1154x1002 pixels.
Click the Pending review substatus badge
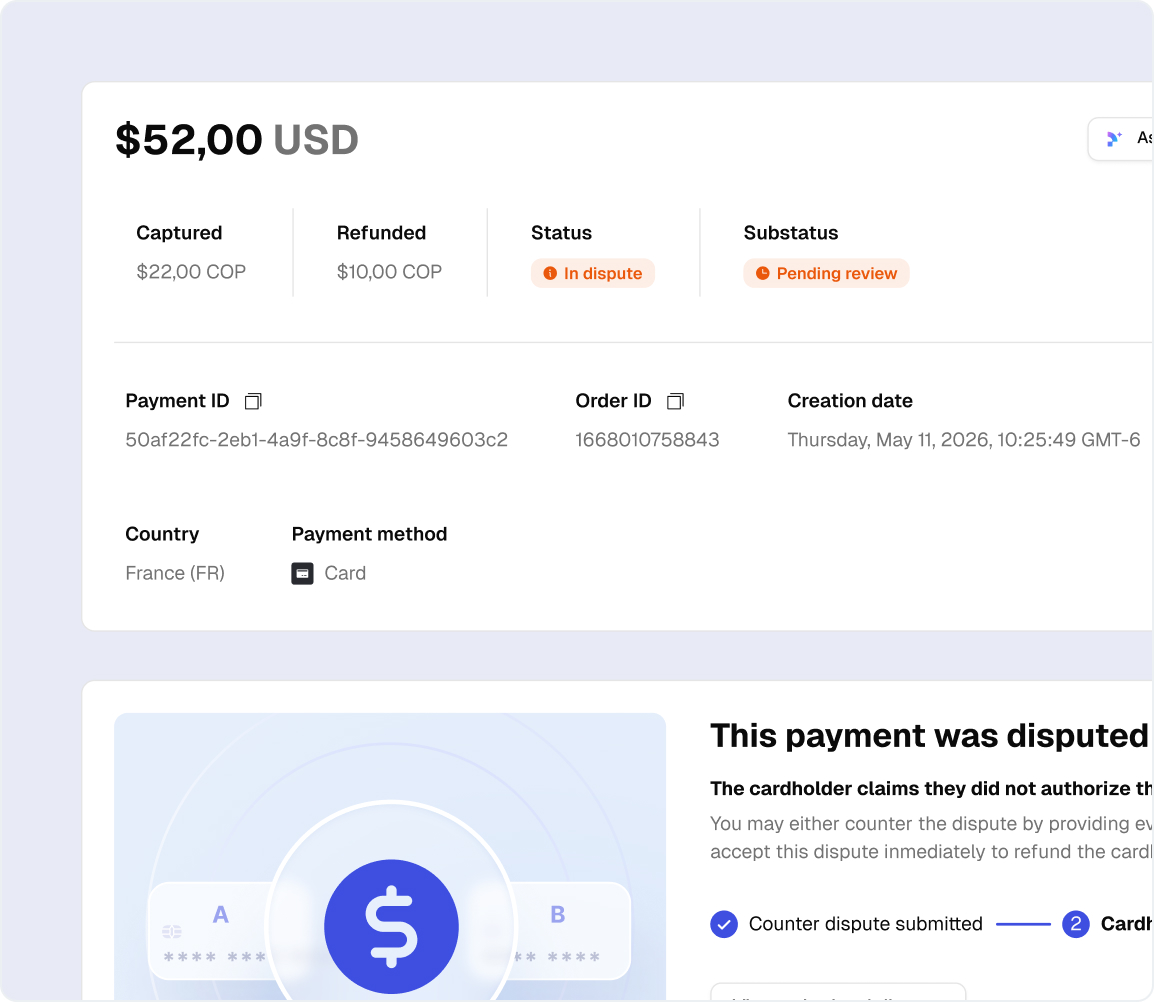[826, 274]
